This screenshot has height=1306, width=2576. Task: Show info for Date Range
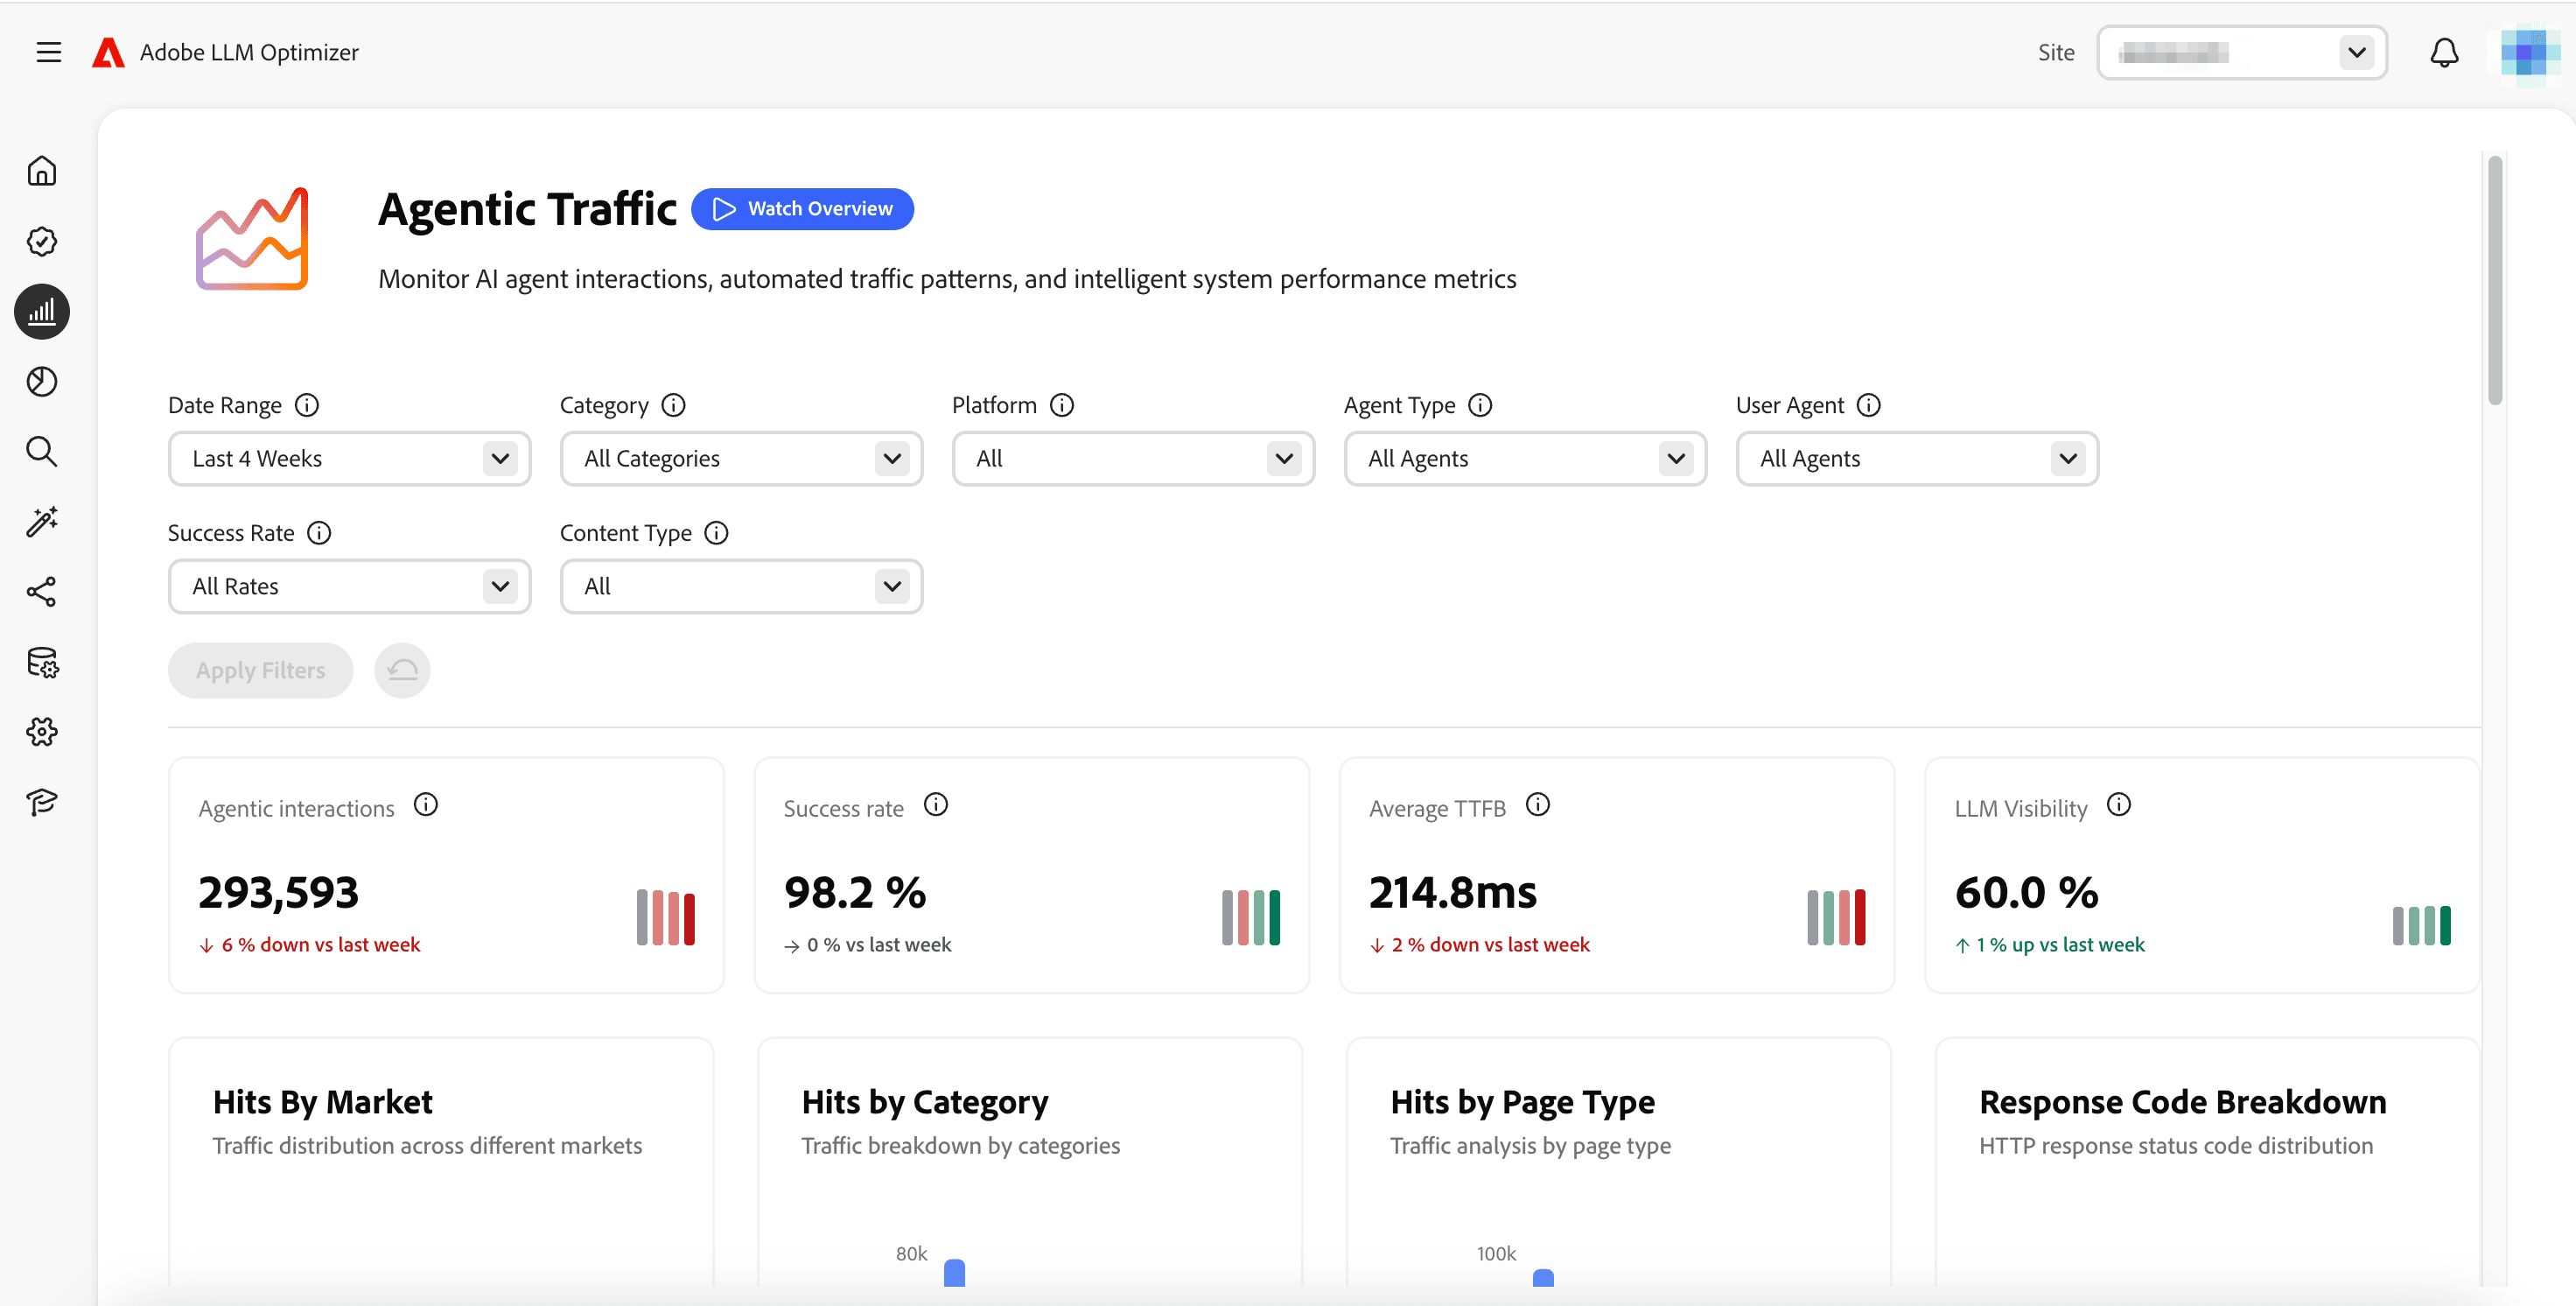(307, 405)
